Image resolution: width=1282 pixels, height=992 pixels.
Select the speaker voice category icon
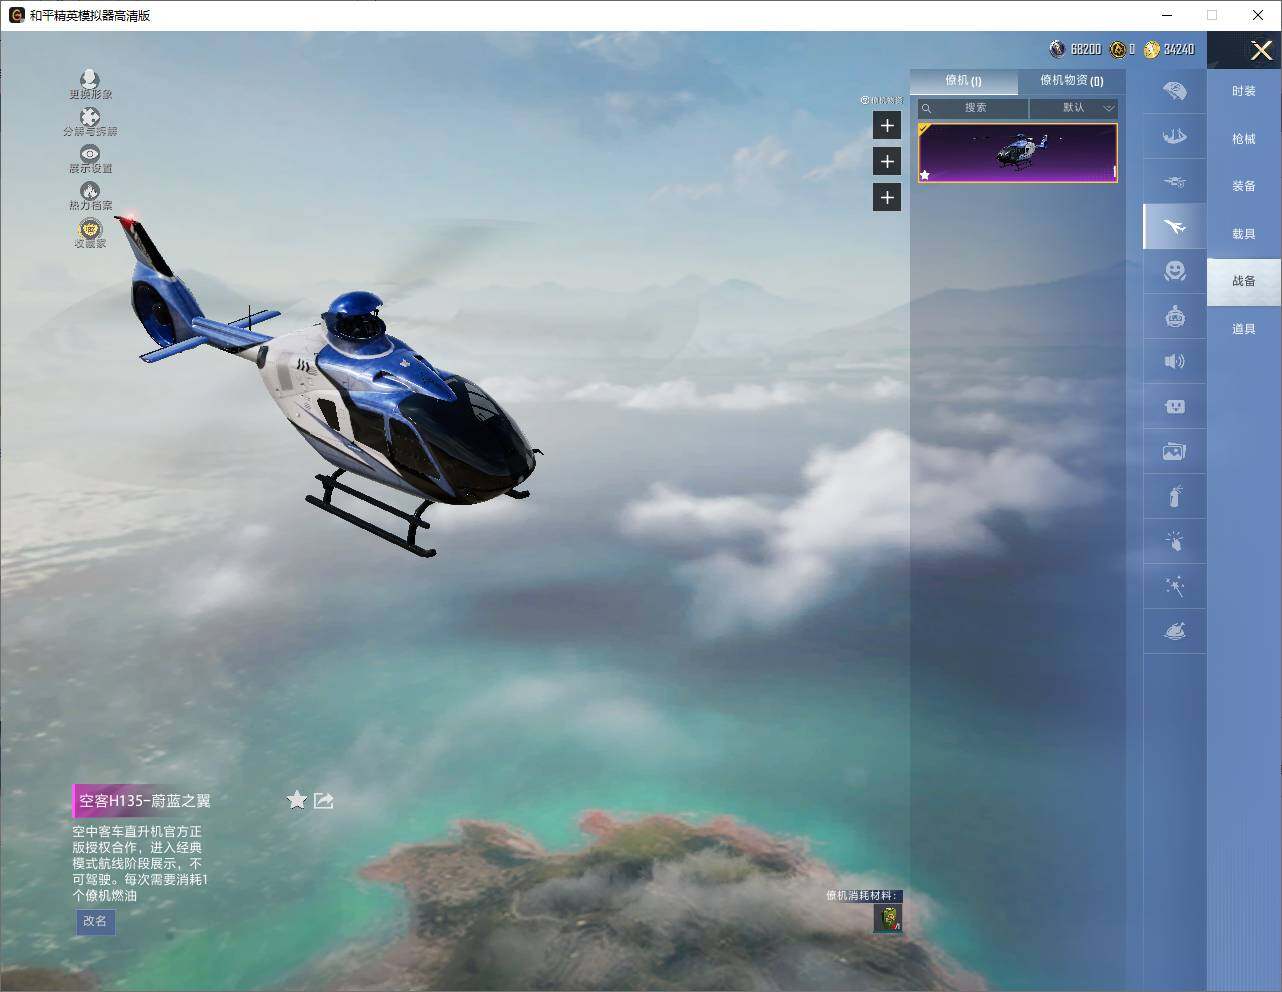pos(1175,361)
